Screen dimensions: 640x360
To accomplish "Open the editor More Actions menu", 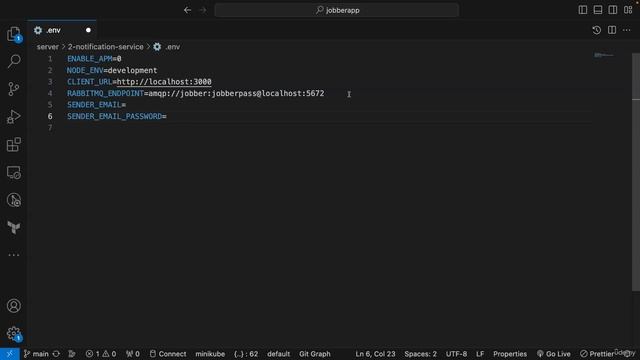I will pyautogui.click(x=627, y=30).
